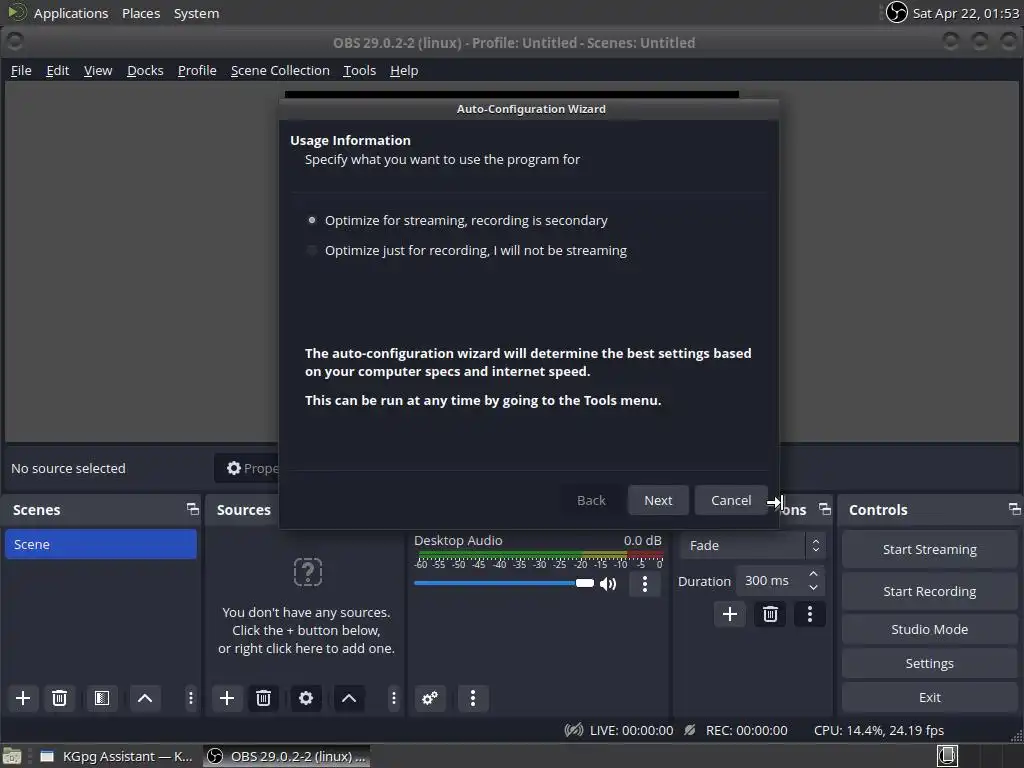Mute Desktop Audio speaker icon

click(x=608, y=583)
